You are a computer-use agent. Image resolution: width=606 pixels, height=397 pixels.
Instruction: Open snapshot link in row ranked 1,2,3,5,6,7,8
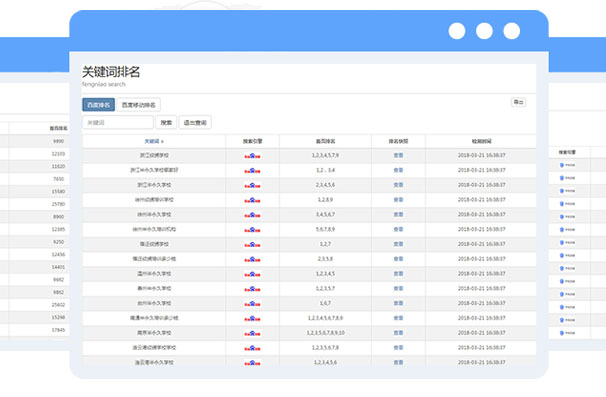point(398,348)
